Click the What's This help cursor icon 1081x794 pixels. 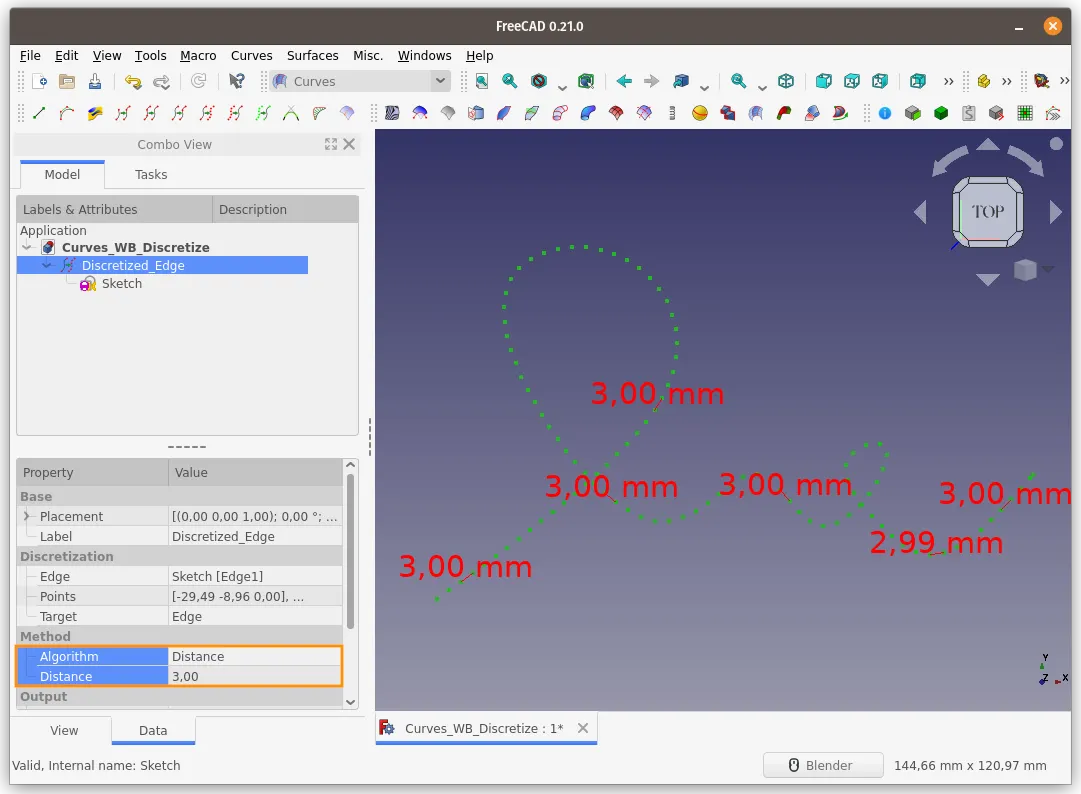[x=236, y=81]
